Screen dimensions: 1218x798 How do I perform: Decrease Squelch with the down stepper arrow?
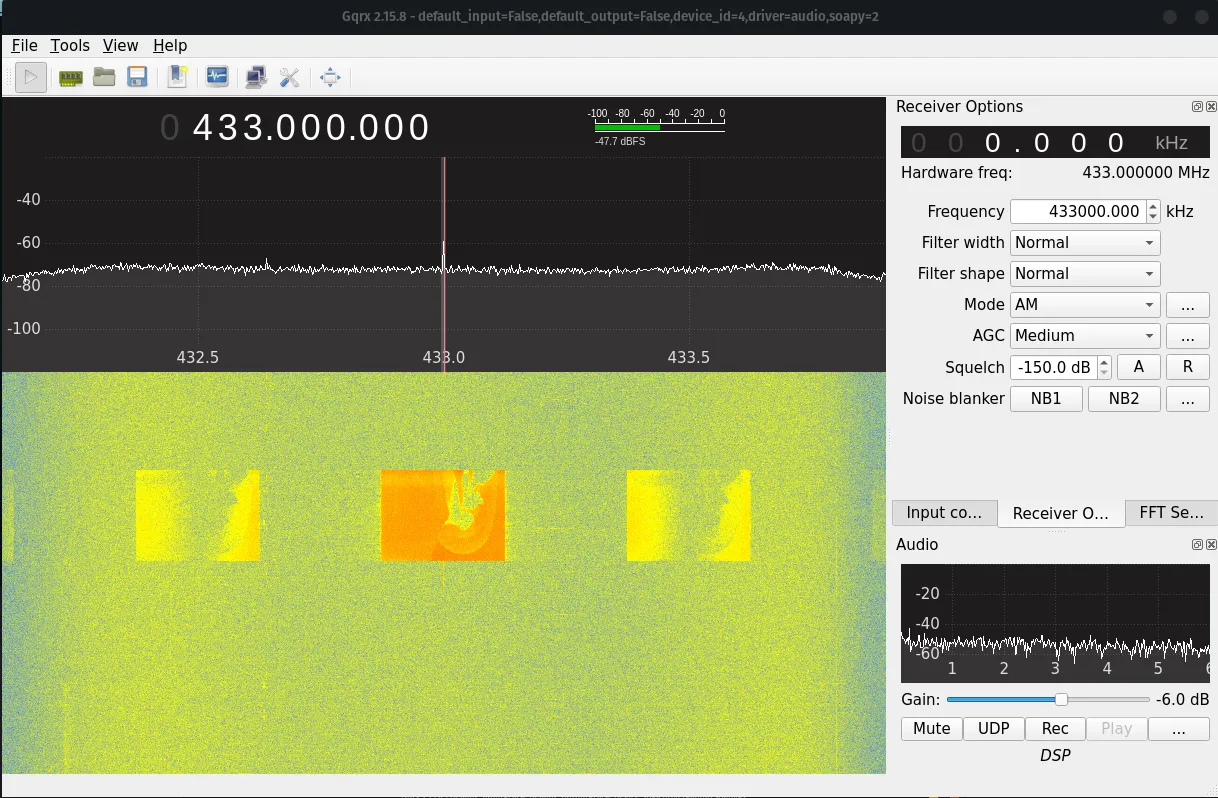1104,373
